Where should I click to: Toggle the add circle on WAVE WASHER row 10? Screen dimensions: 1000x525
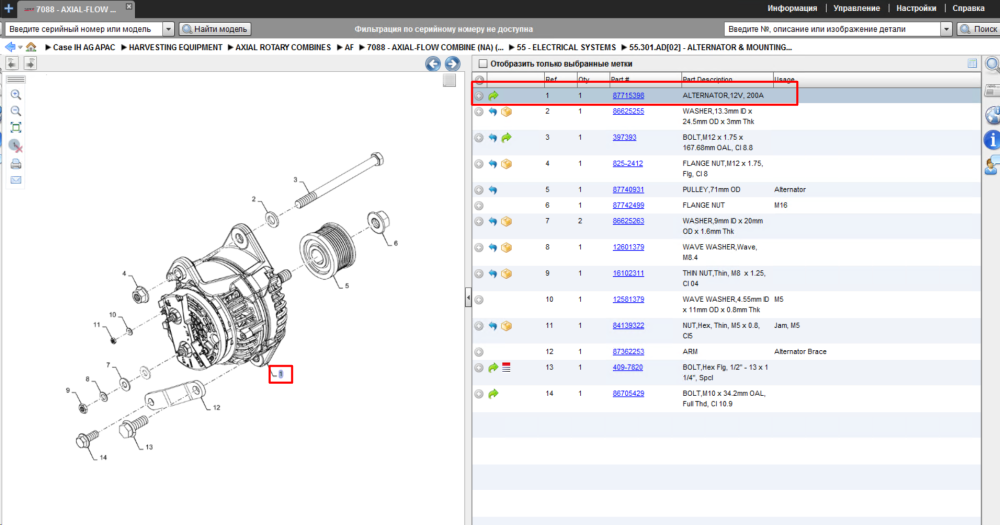click(x=479, y=300)
